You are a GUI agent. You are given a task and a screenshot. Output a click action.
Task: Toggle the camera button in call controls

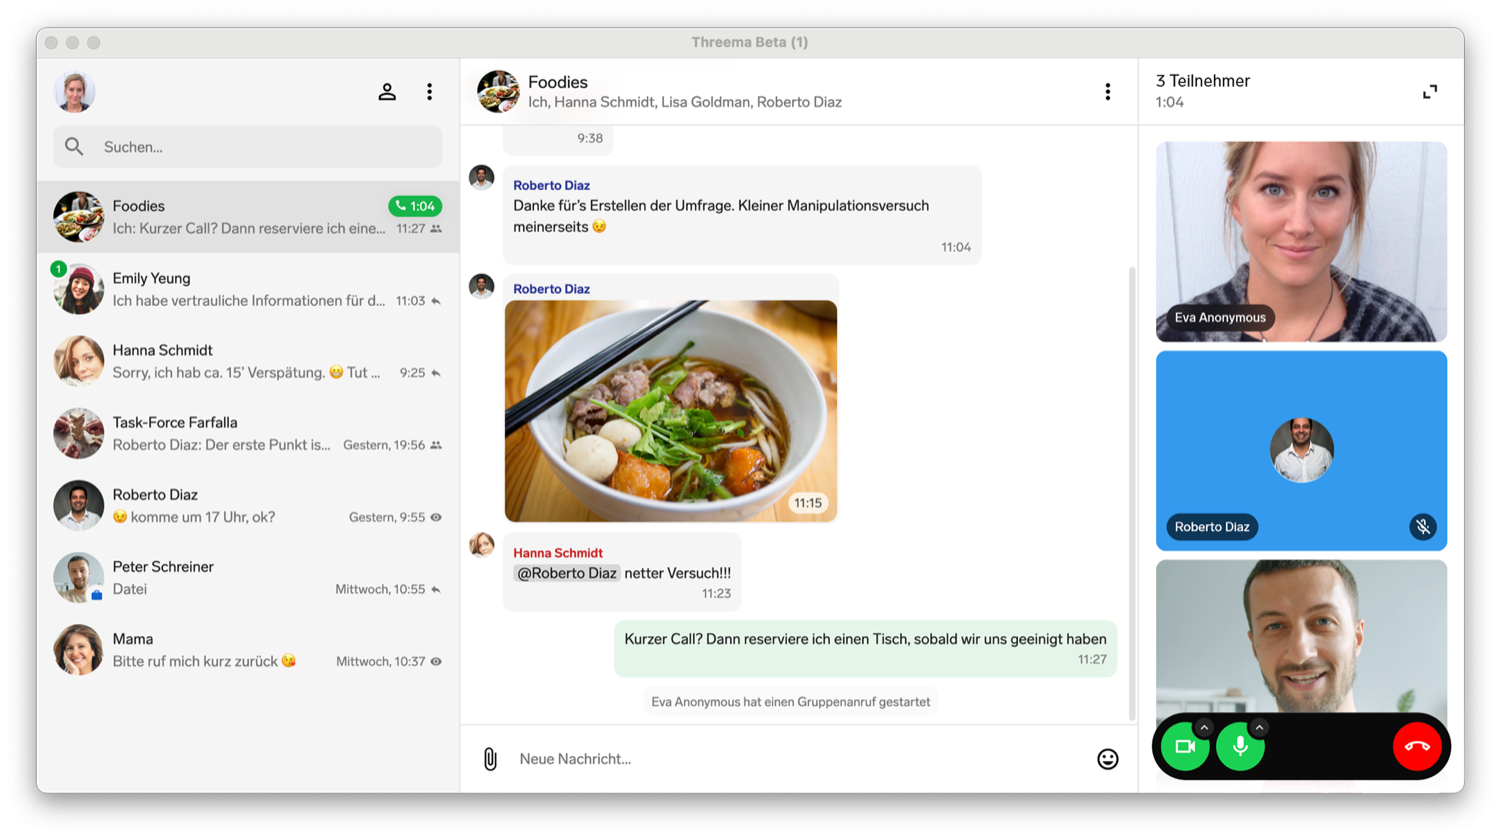tap(1185, 747)
